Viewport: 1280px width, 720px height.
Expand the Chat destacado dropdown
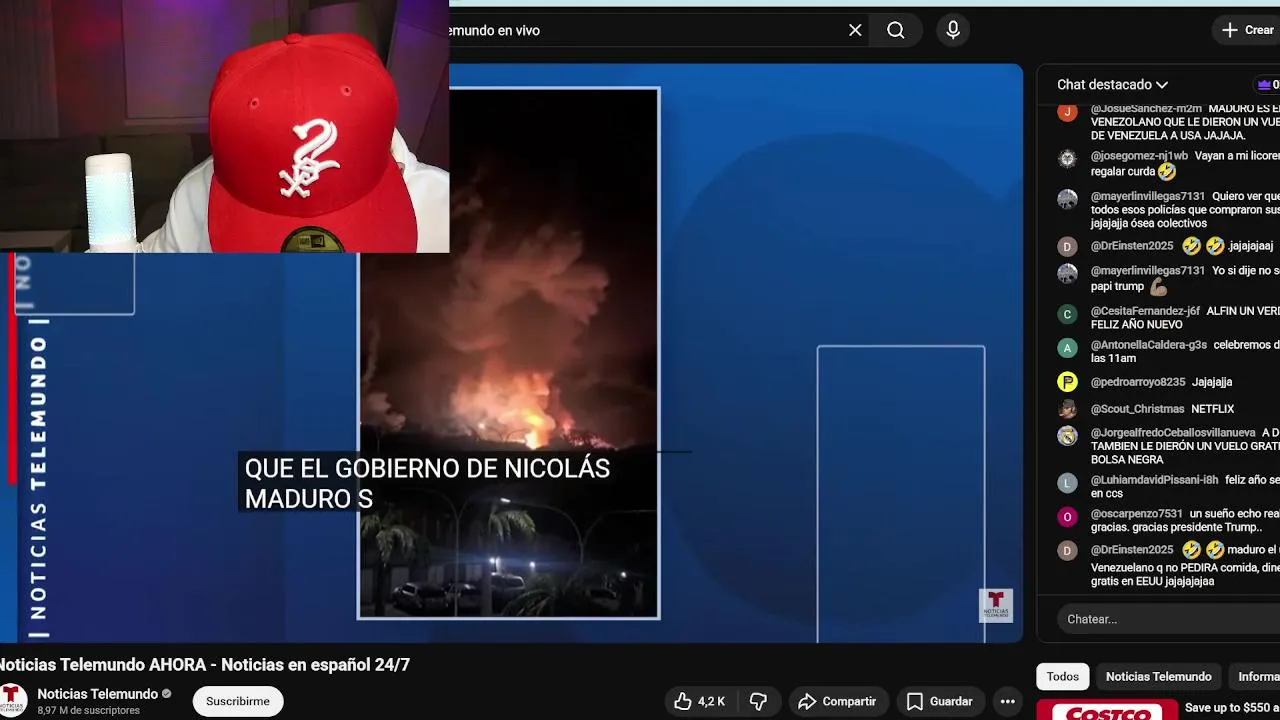tap(1112, 85)
